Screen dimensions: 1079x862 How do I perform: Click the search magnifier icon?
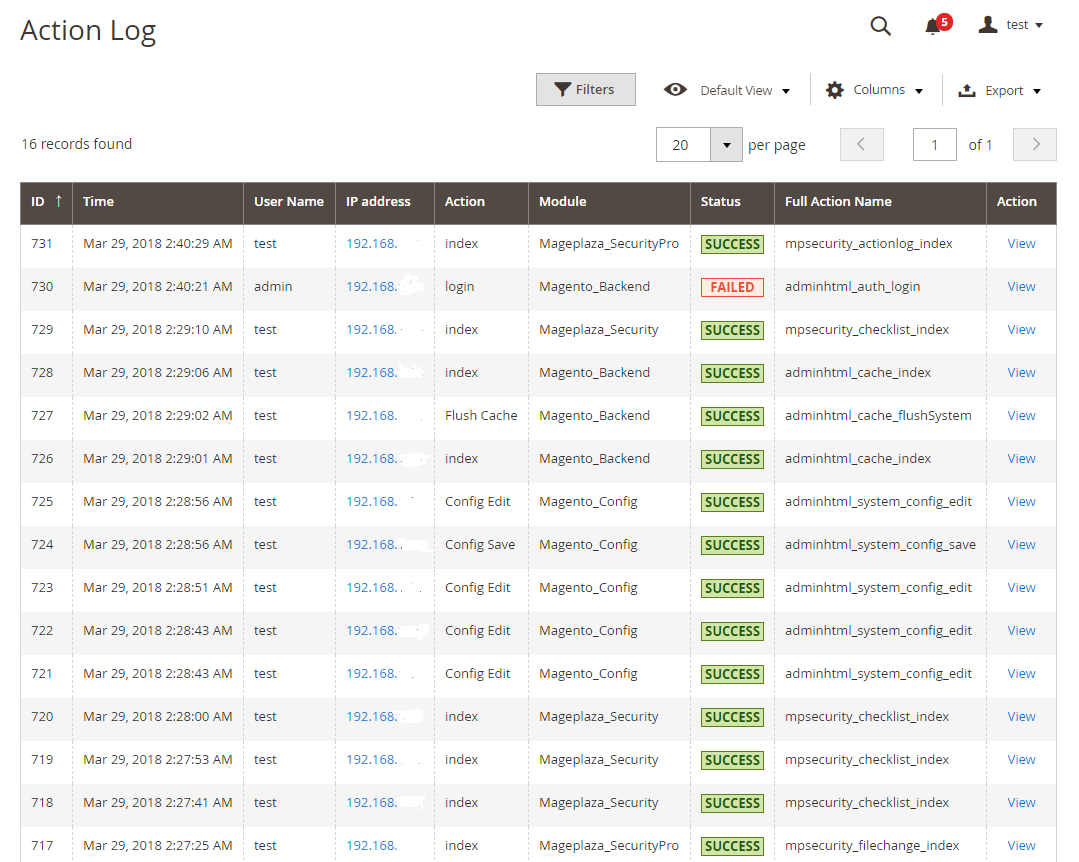[880, 26]
